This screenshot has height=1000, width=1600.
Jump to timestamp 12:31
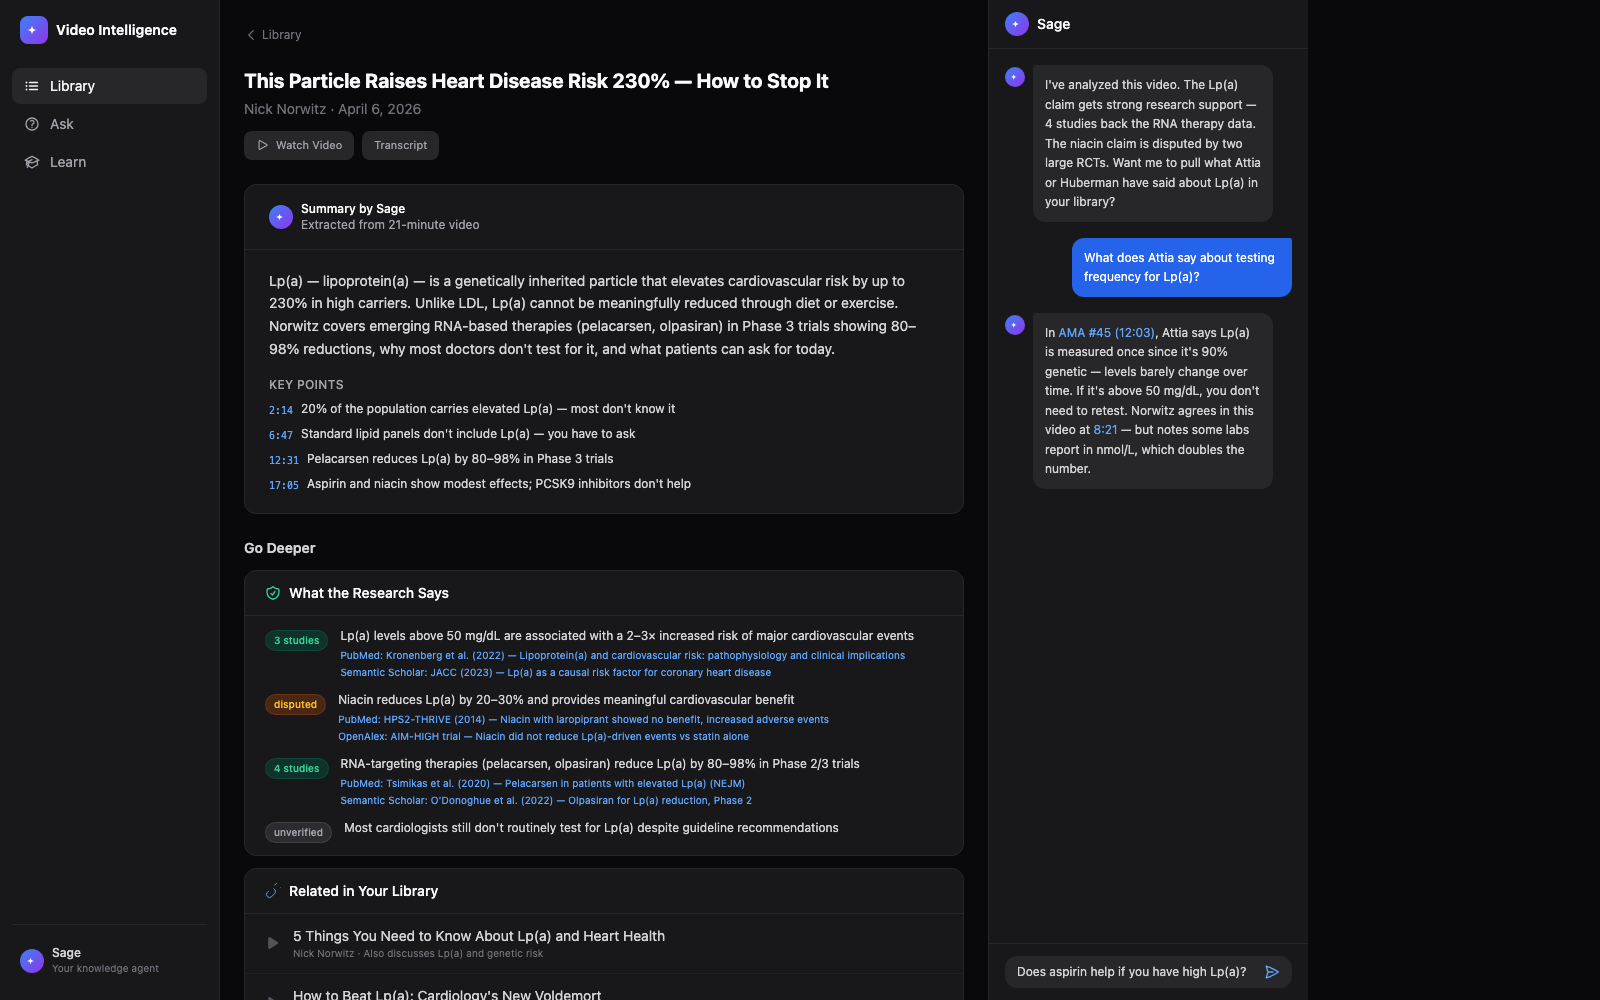pyautogui.click(x=284, y=460)
